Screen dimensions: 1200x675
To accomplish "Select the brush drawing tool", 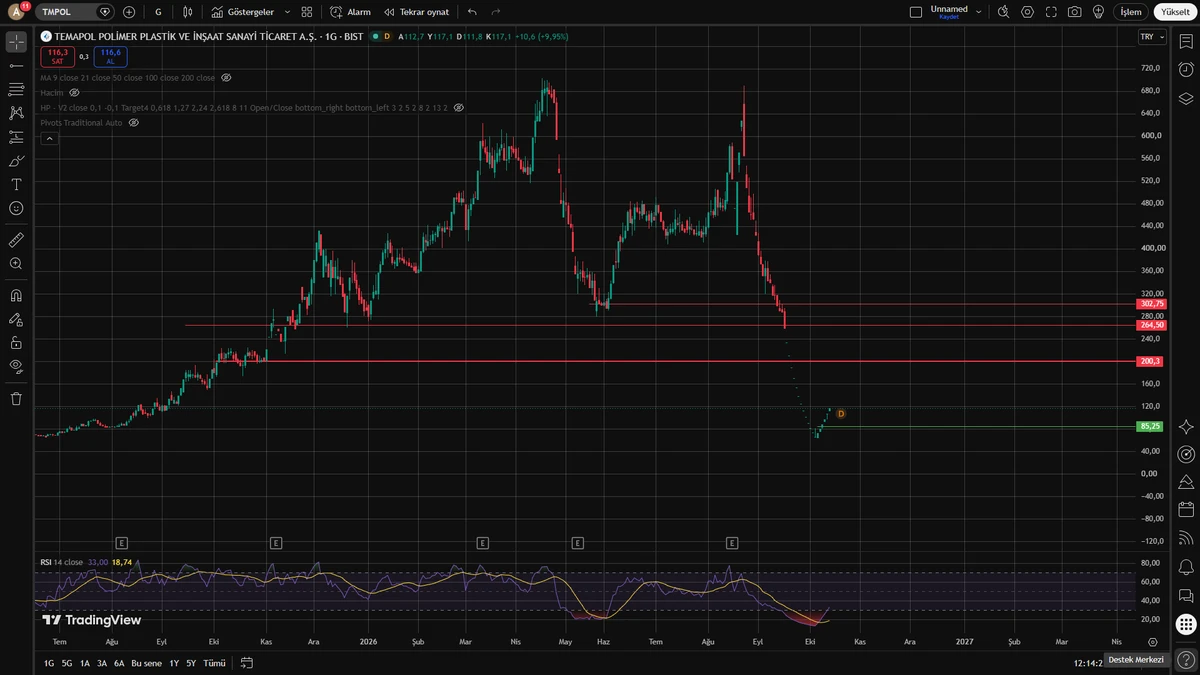I will (16, 161).
